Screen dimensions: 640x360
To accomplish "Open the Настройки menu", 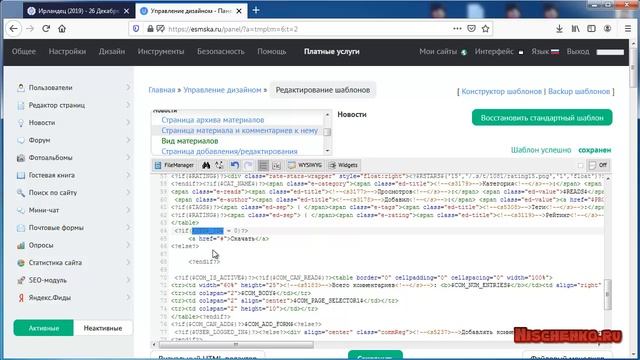I will (67, 51).
